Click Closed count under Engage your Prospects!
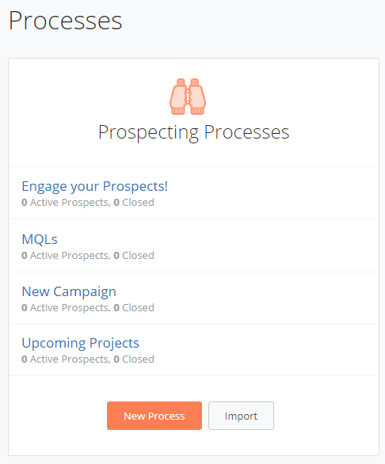The width and height of the screenshot is (385, 464). [x=134, y=202]
